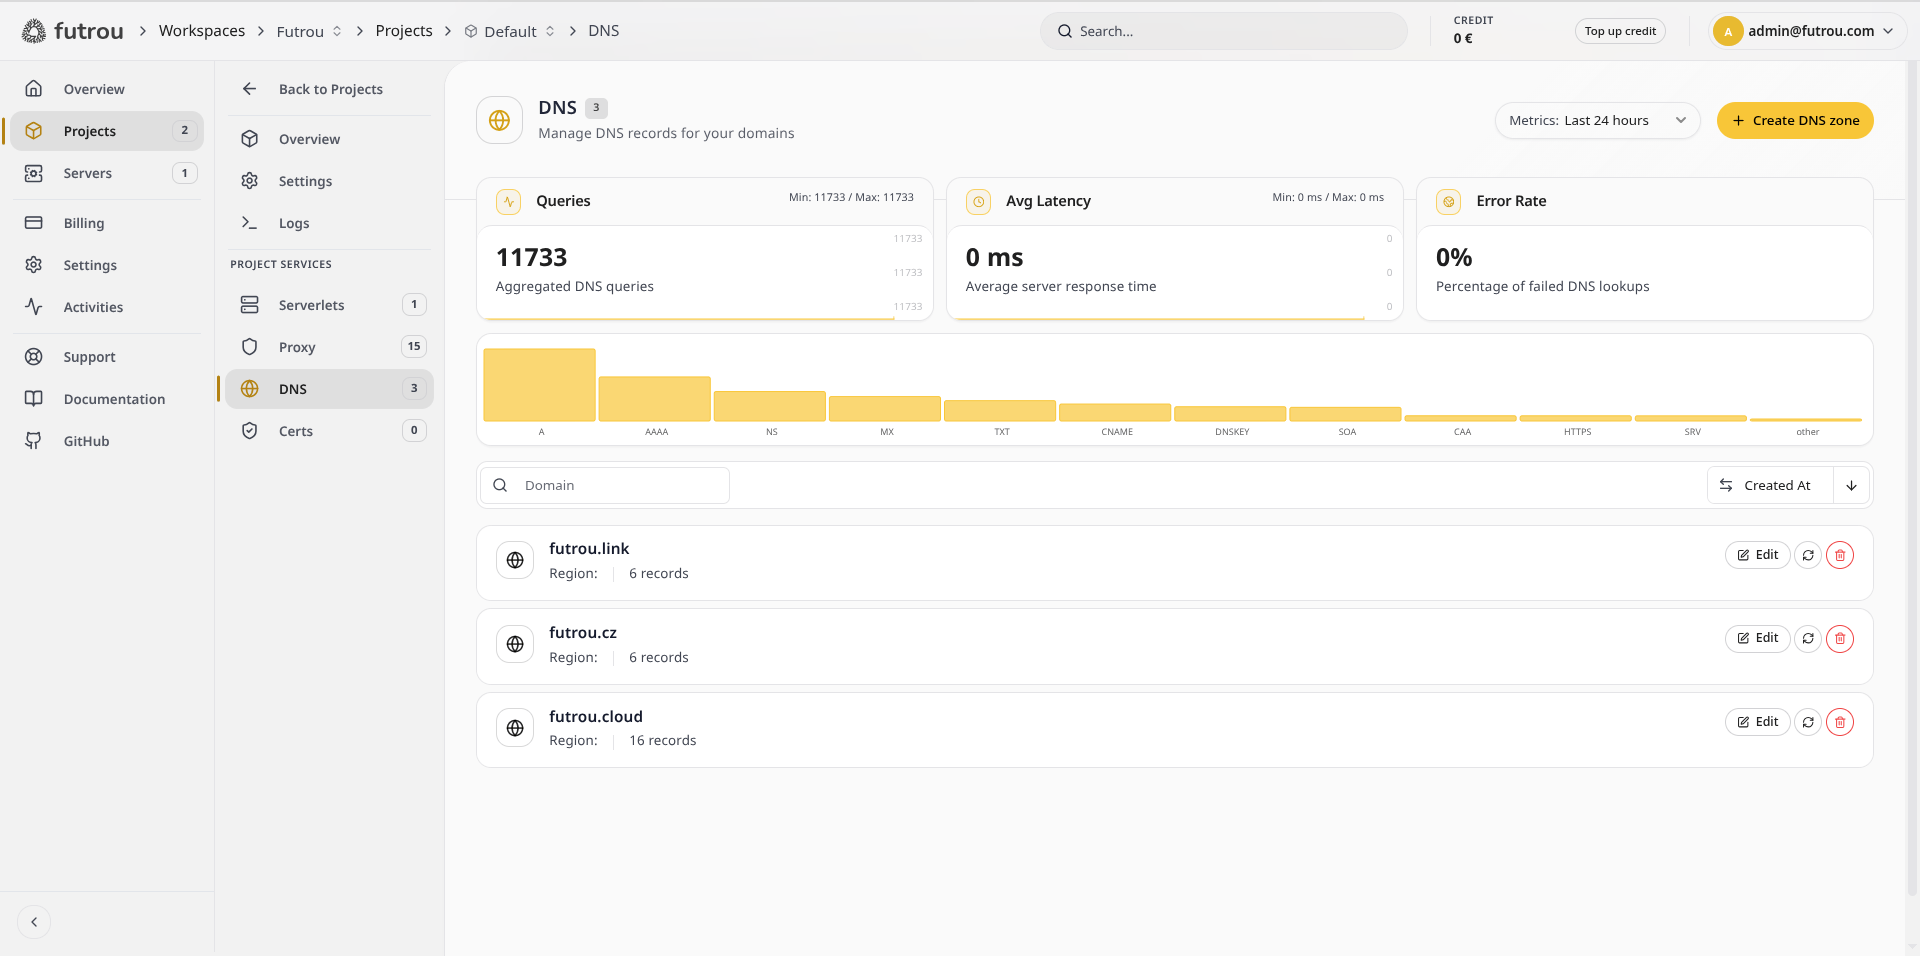Refresh the futrou.cloud zone
The height and width of the screenshot is (956, 1920).
pyautogui.click(x=1808, y=722)
